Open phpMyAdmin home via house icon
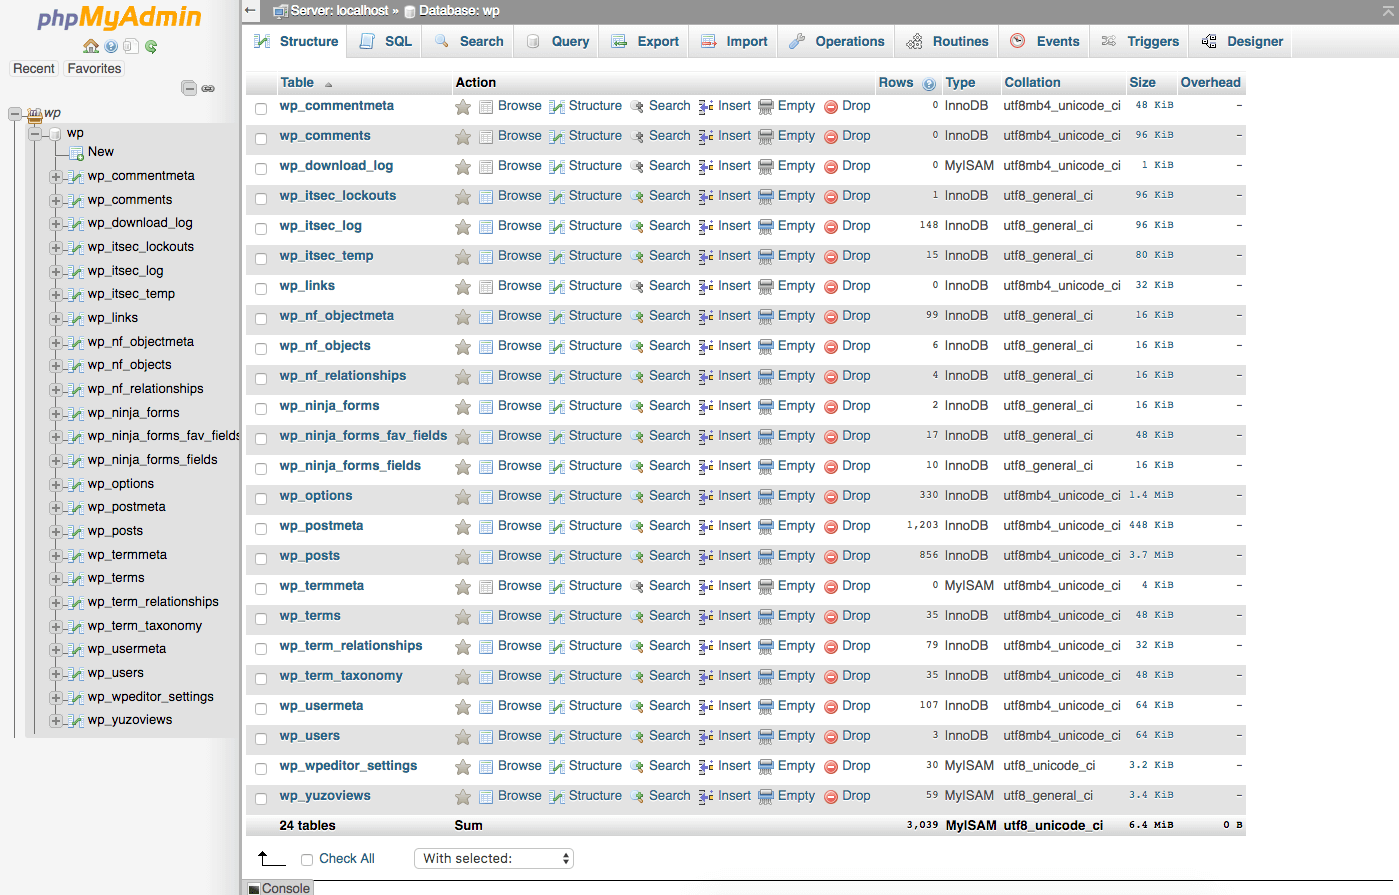1399x895 pixels. (91, 46)
